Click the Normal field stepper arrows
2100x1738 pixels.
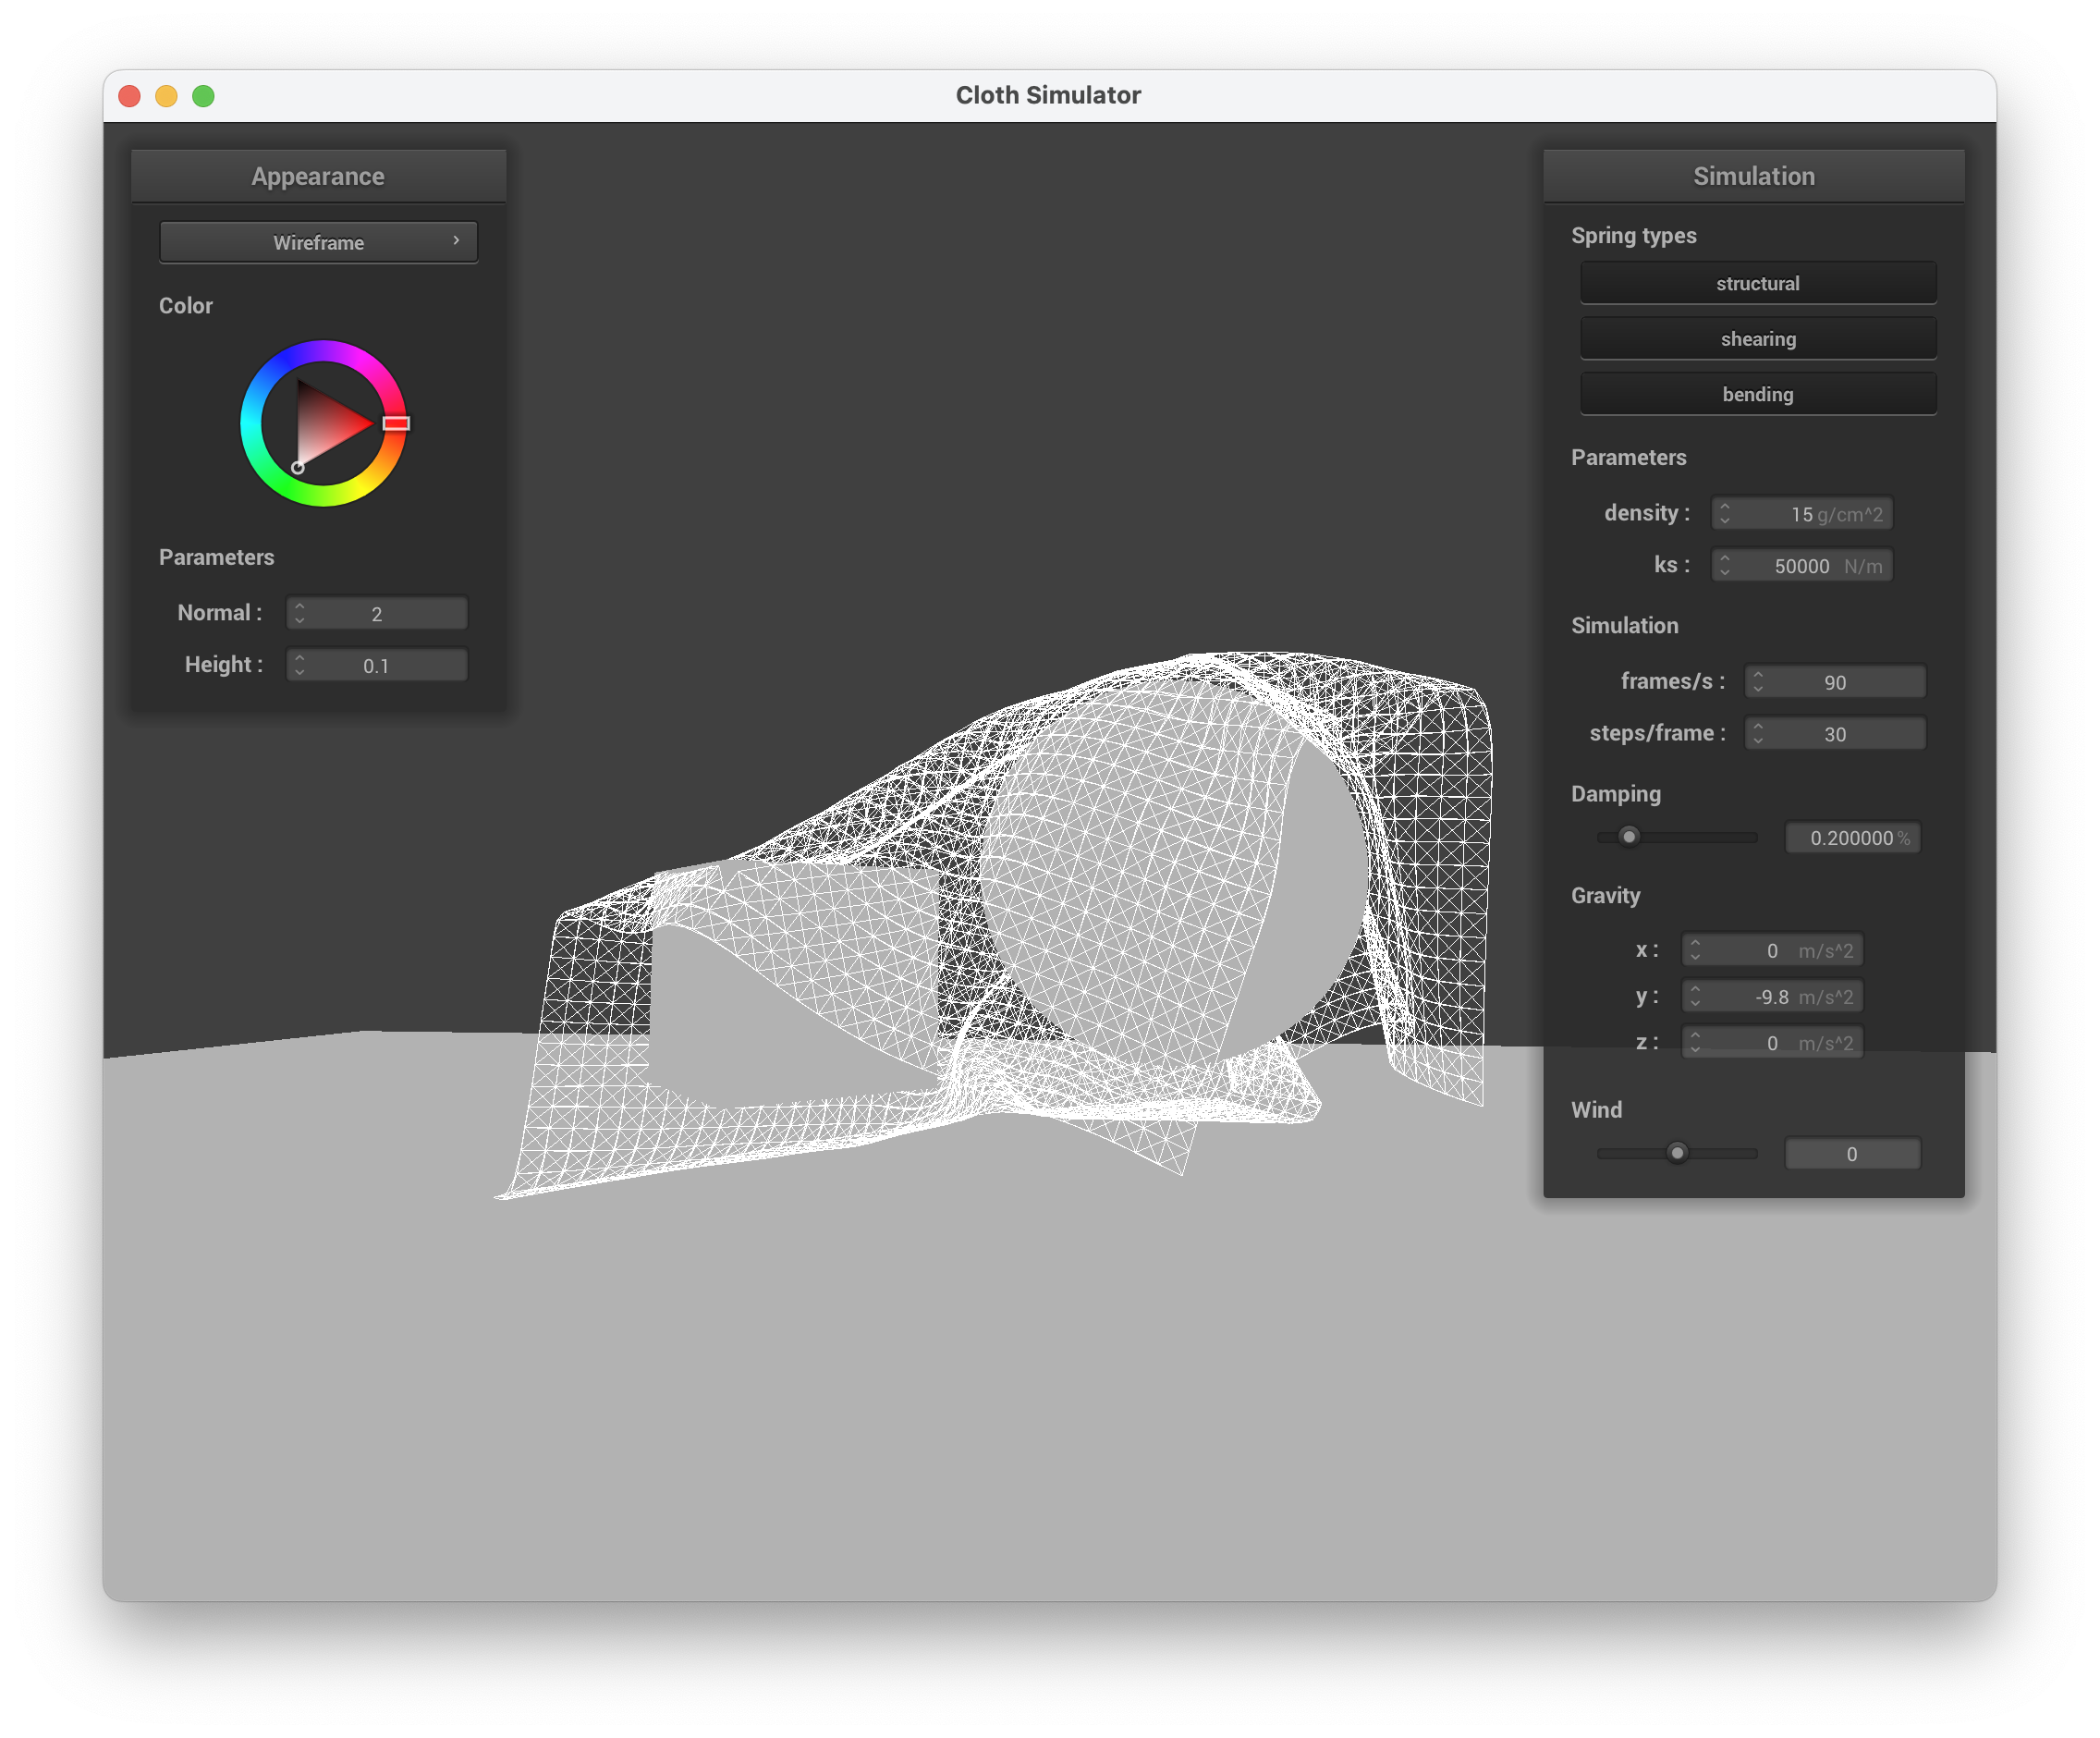299,613
